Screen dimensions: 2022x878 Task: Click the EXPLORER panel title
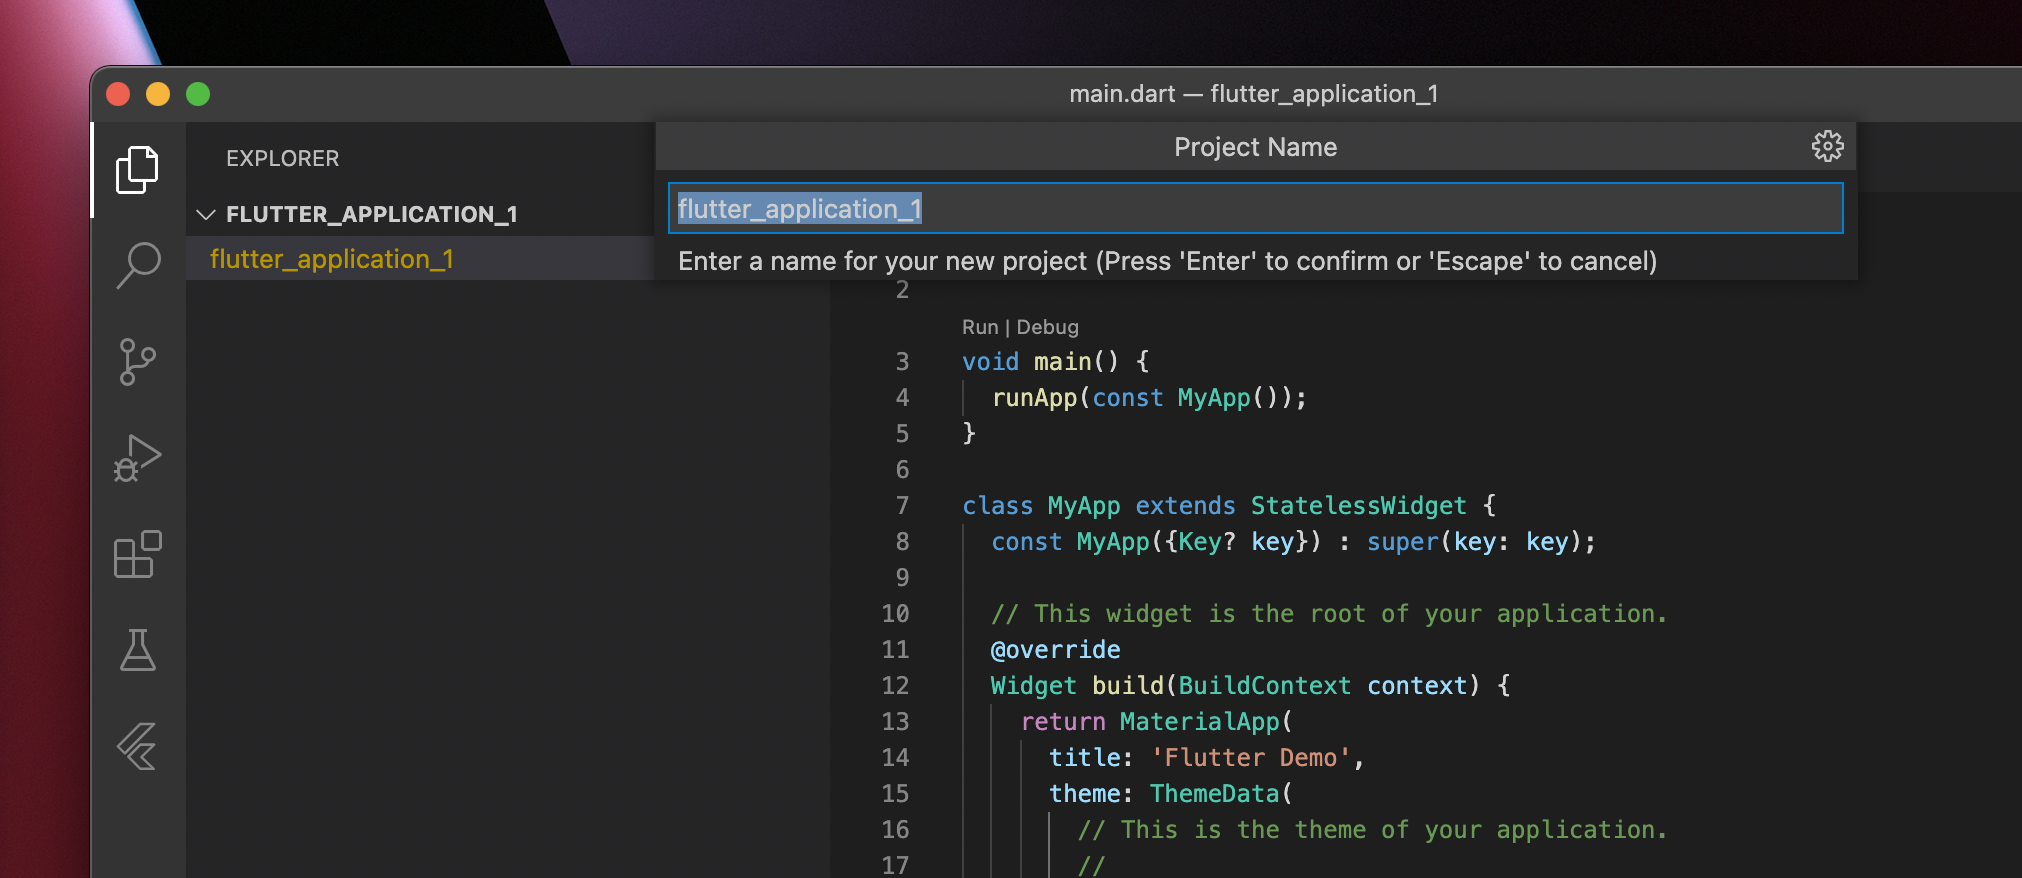click(x=282, y=158)
